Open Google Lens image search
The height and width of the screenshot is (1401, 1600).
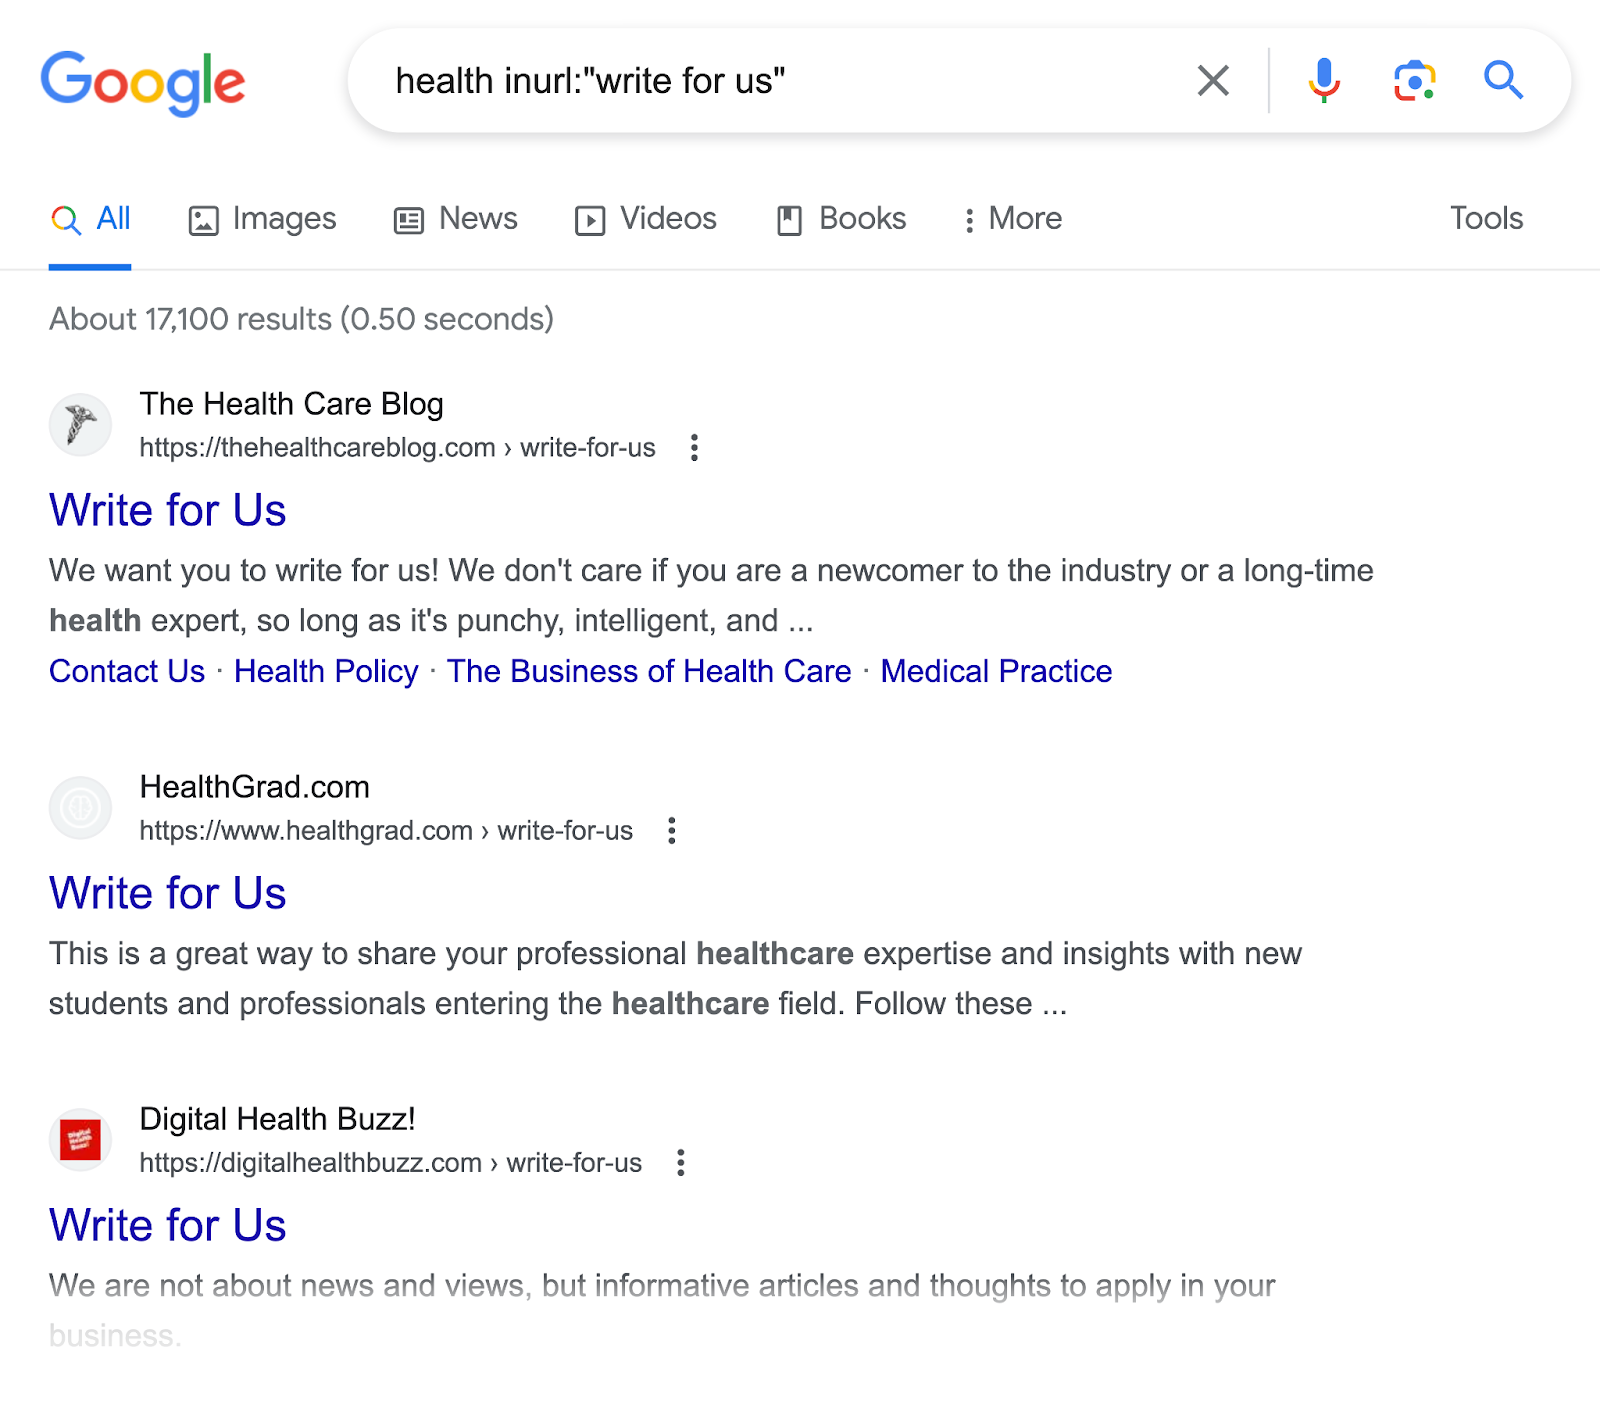[1412, 80]
